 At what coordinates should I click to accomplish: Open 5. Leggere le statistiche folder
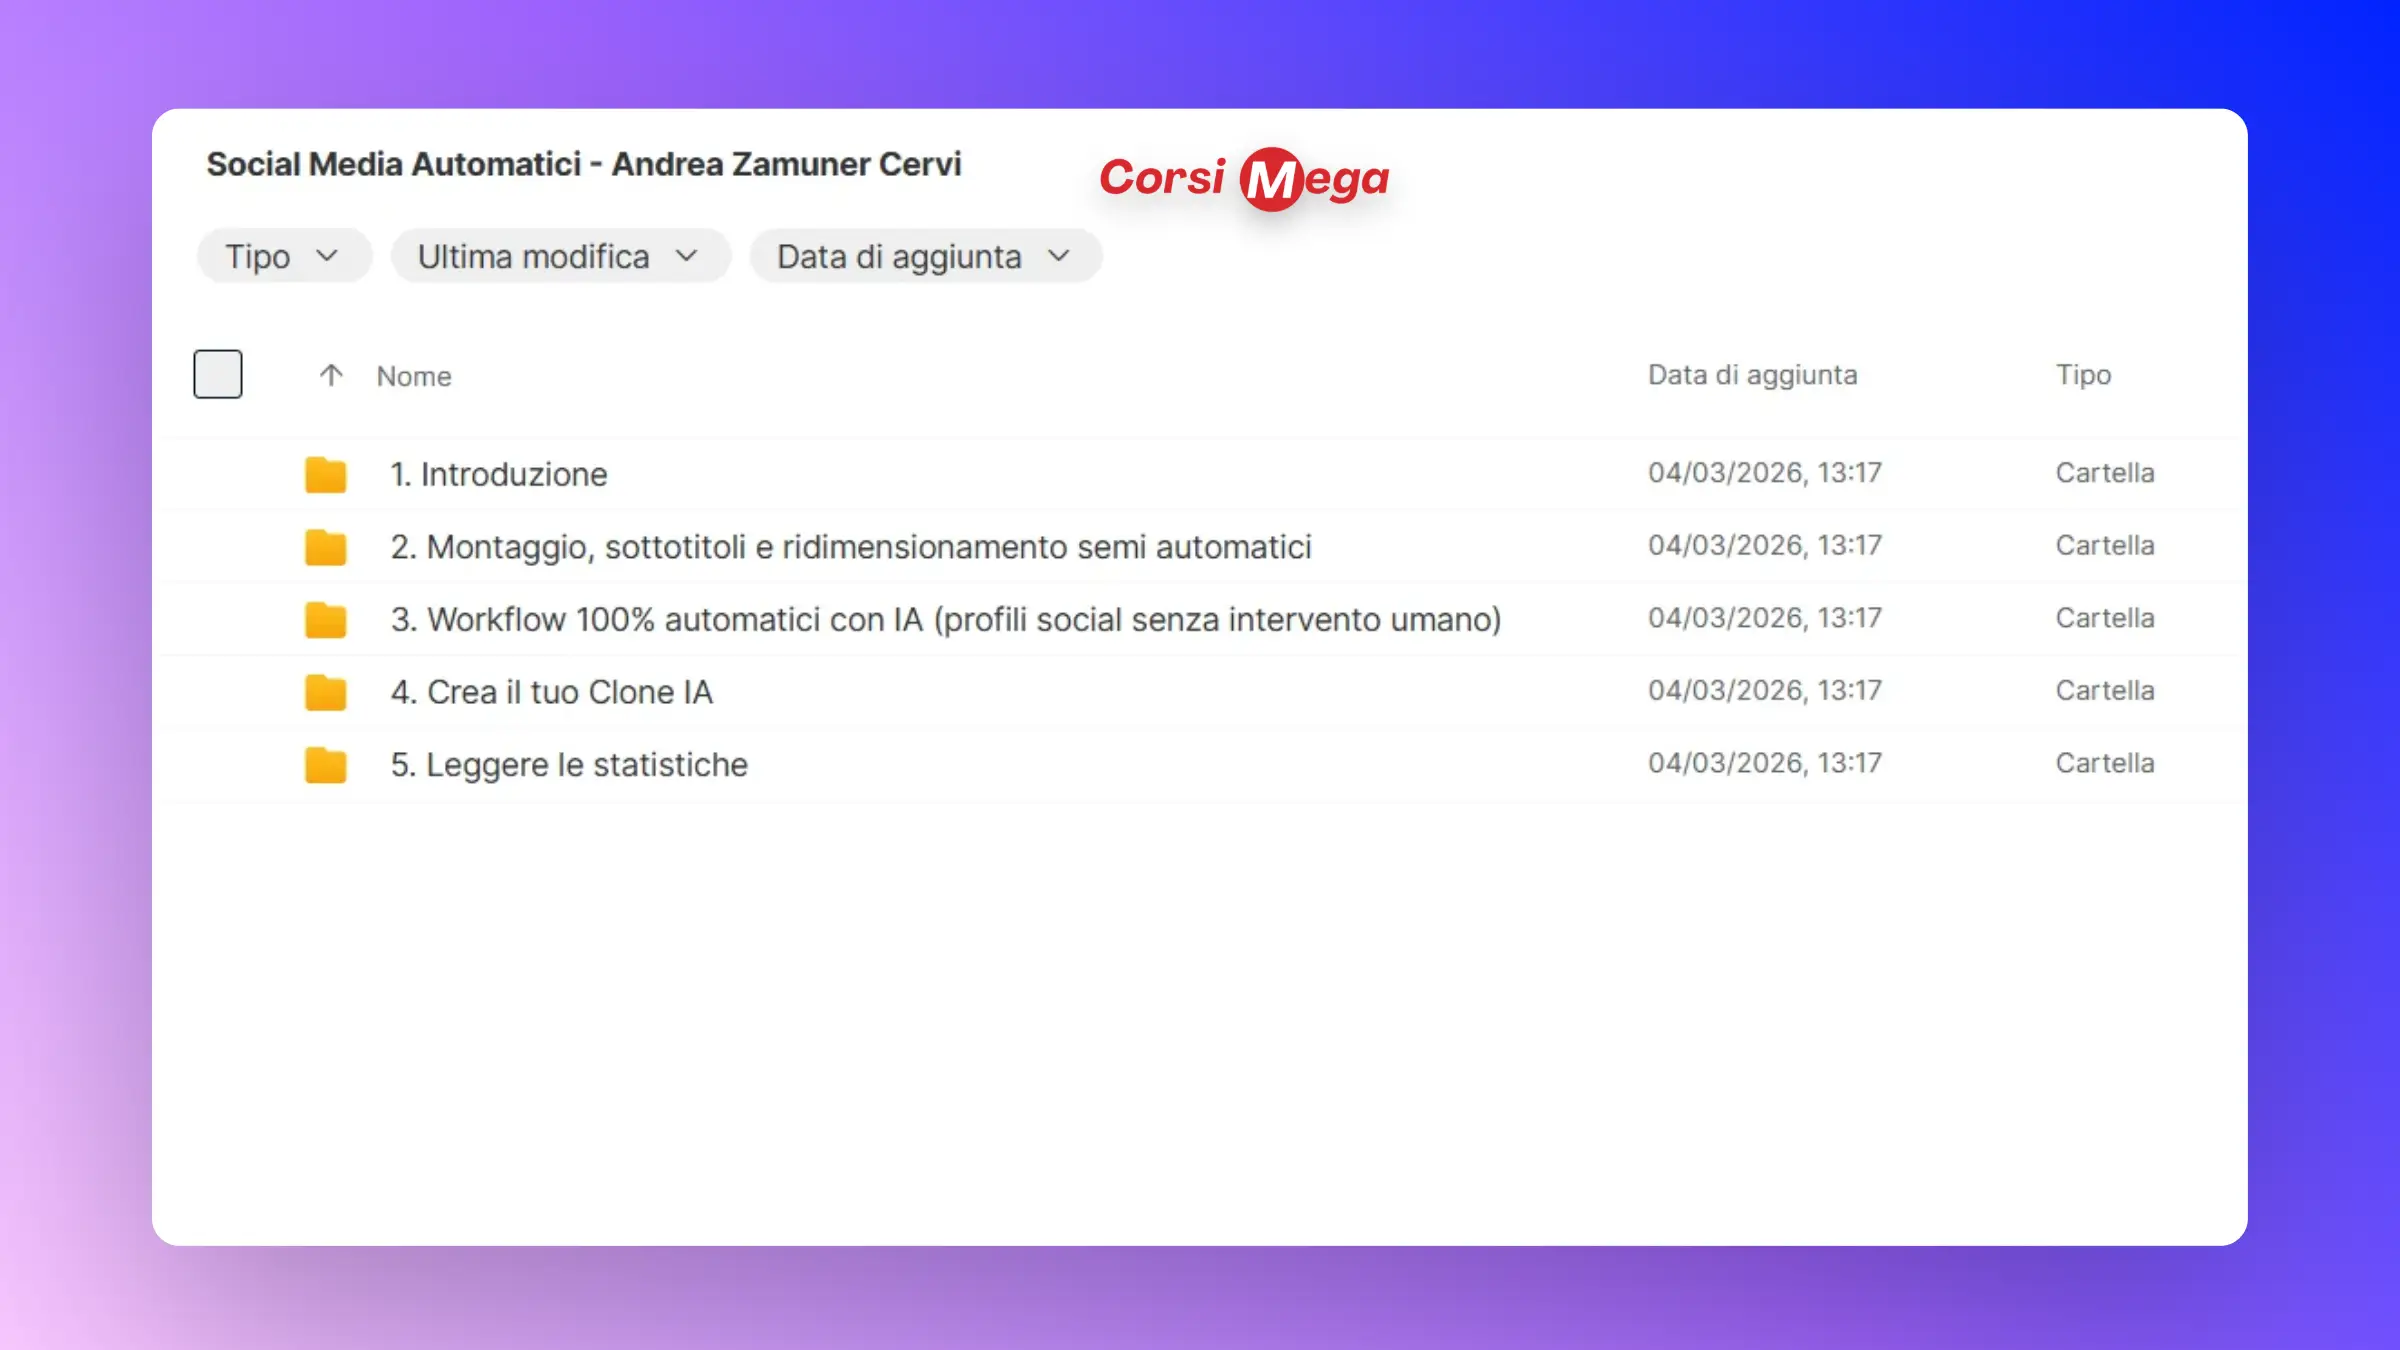tap(569, 765)
